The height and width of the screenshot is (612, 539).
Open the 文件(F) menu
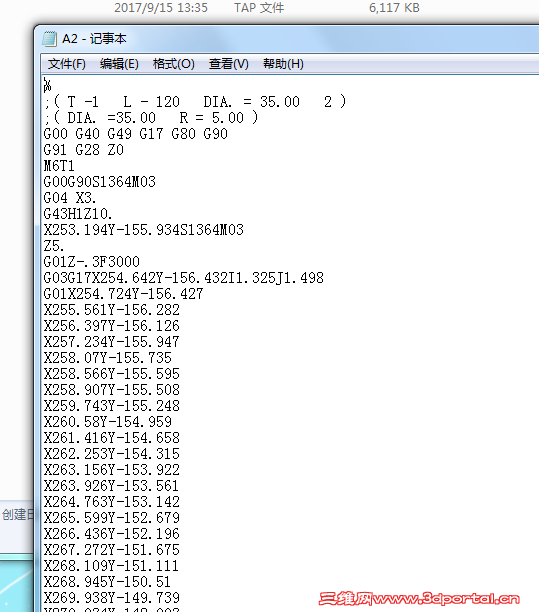pyautogui.click(x=67, y=64)
